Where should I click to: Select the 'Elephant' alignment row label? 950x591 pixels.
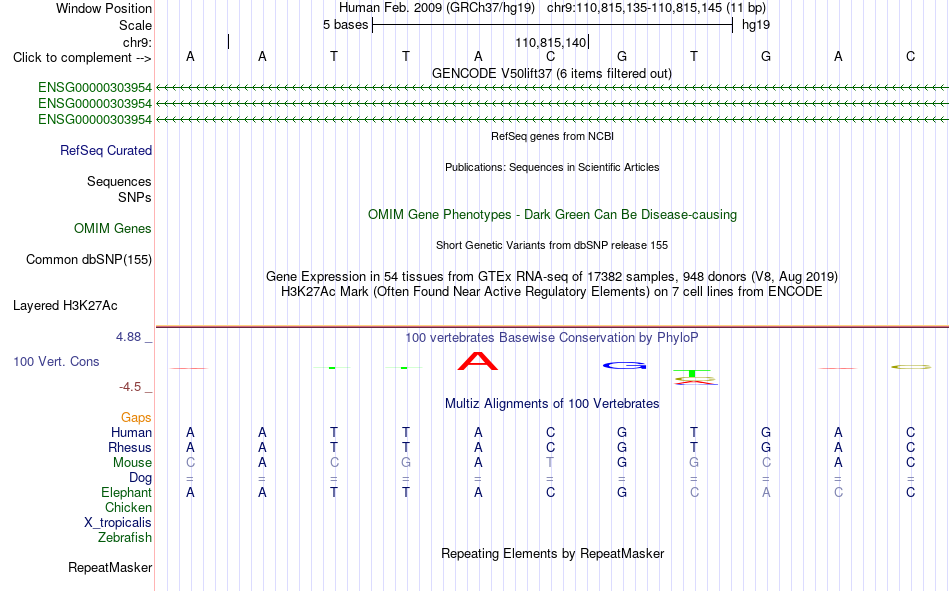(127, 493)
